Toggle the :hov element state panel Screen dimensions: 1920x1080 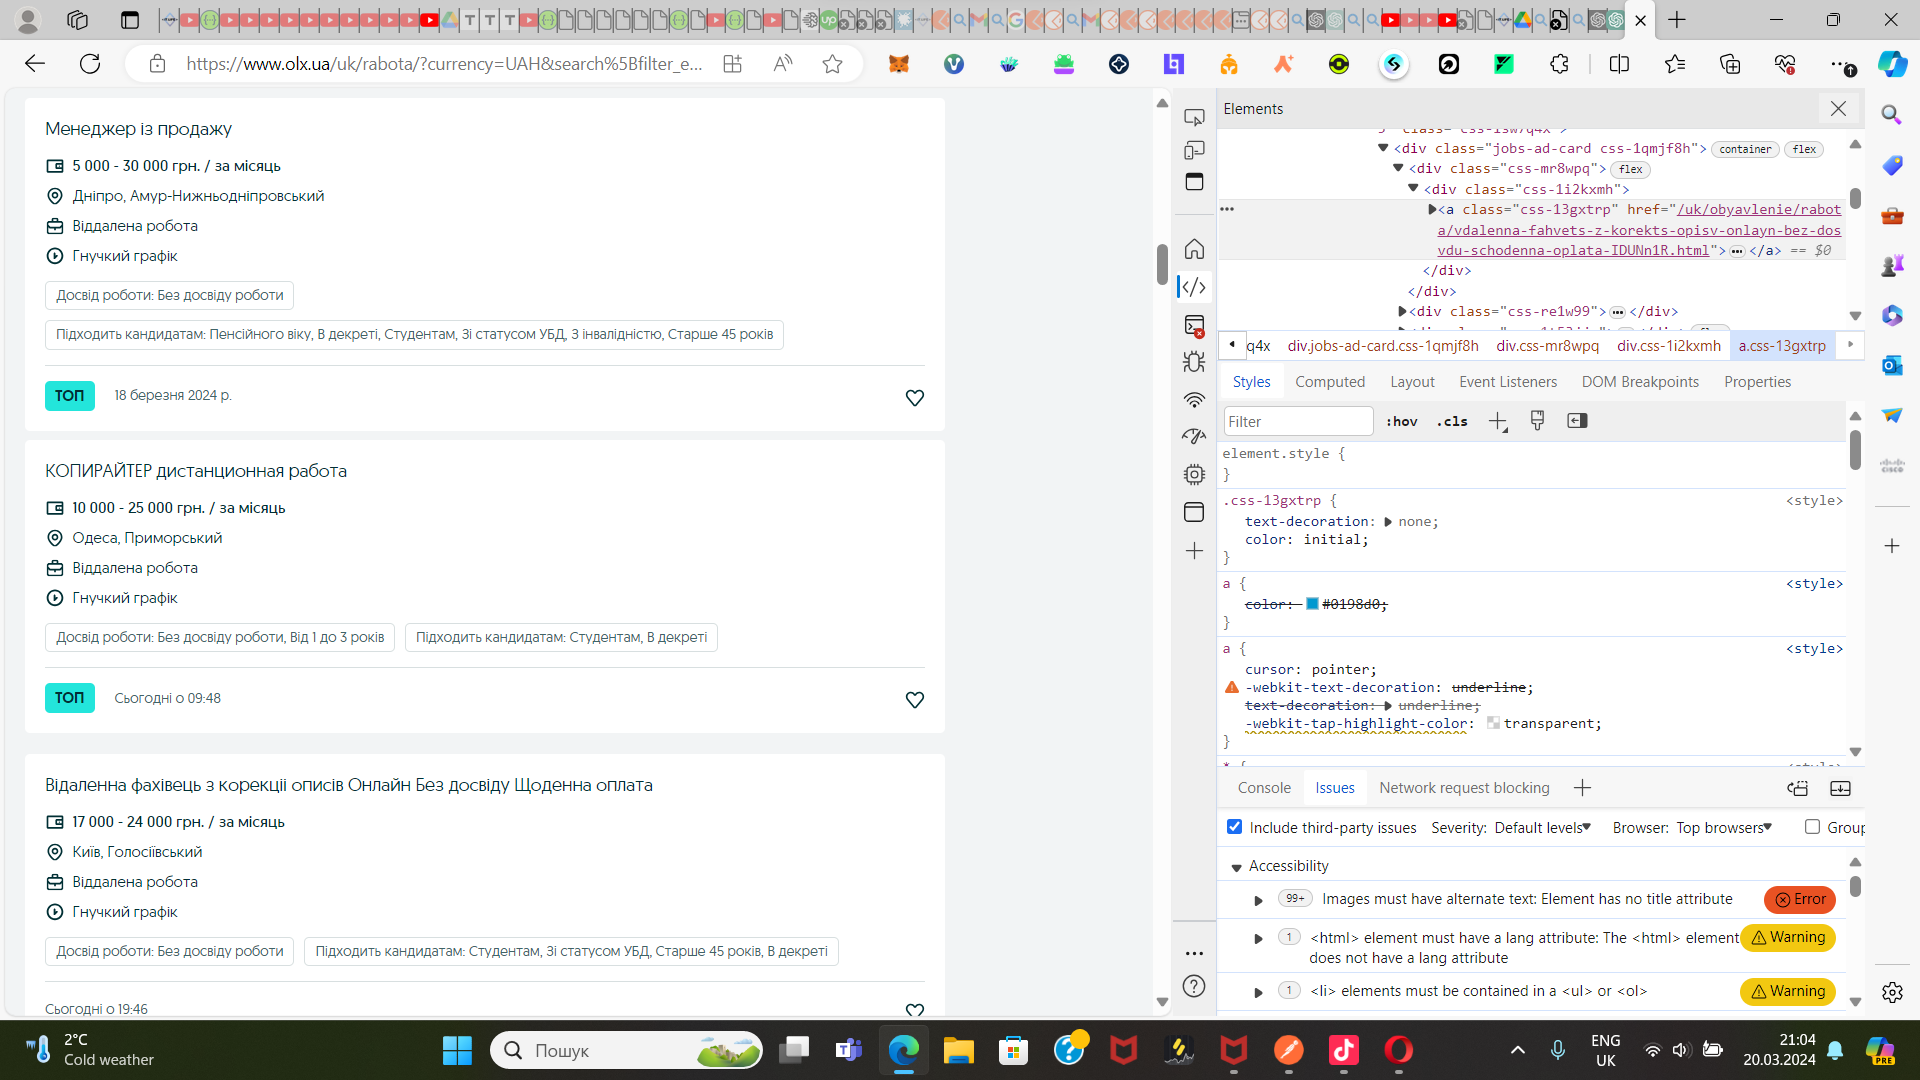pos(1401,421)
